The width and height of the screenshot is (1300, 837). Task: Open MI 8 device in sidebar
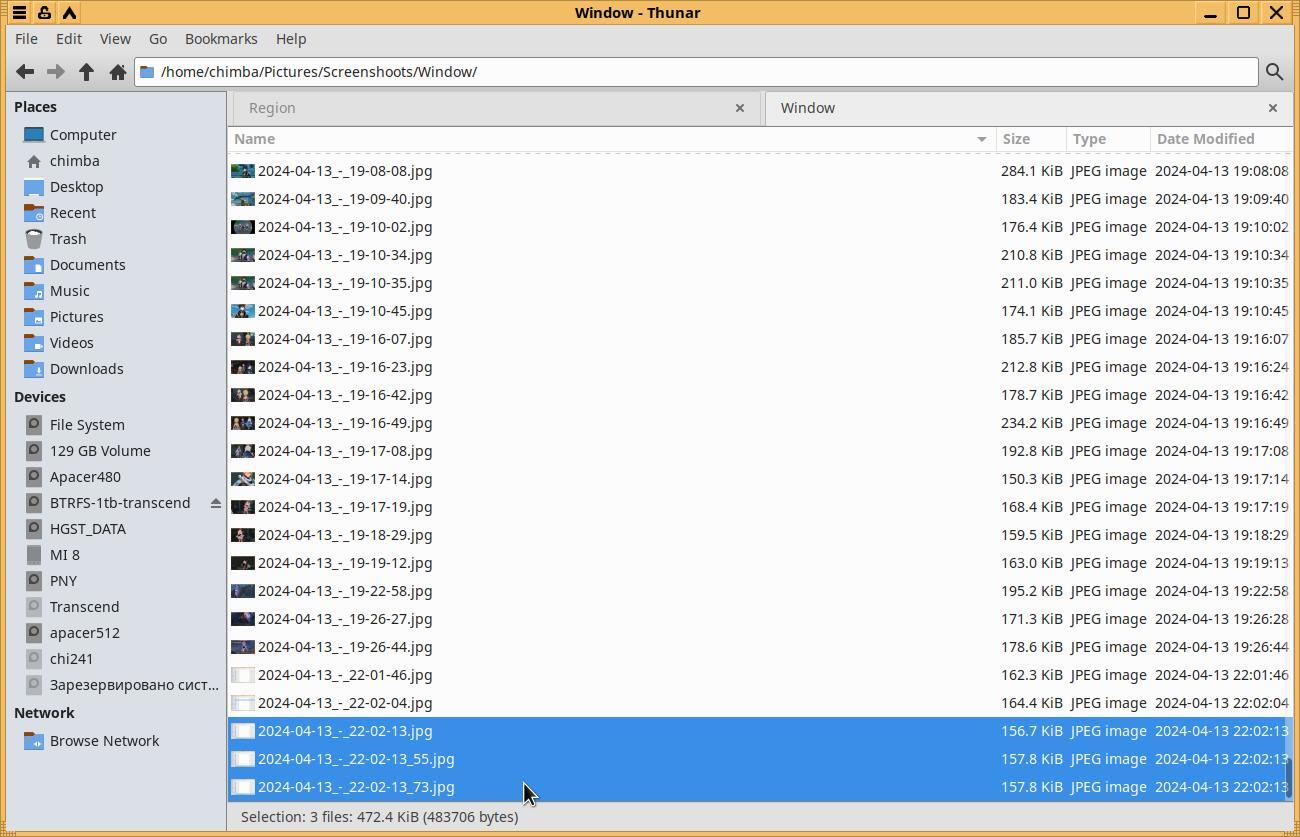click(65, 555)
